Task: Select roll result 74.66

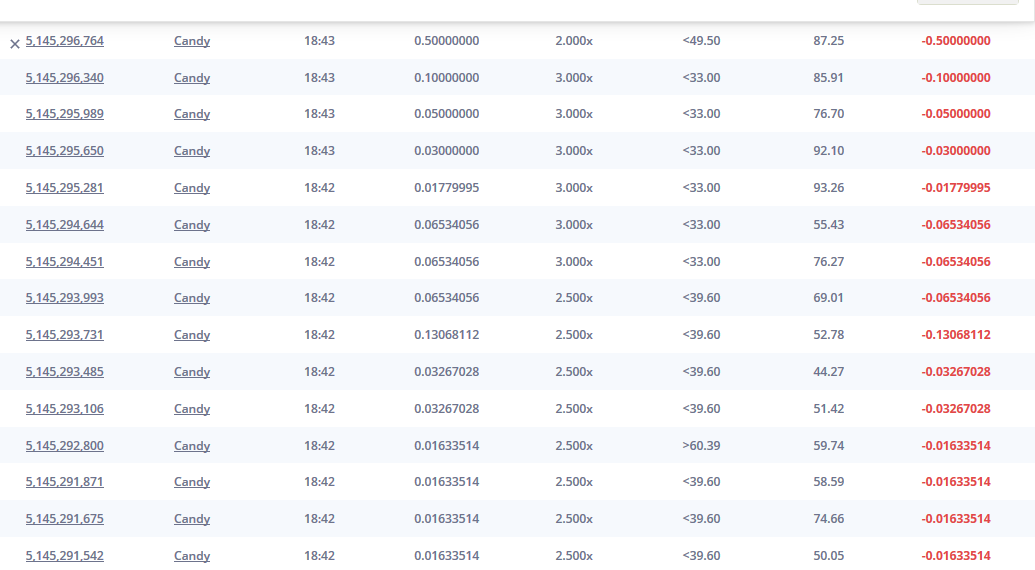Action: [x=828, y=519]
